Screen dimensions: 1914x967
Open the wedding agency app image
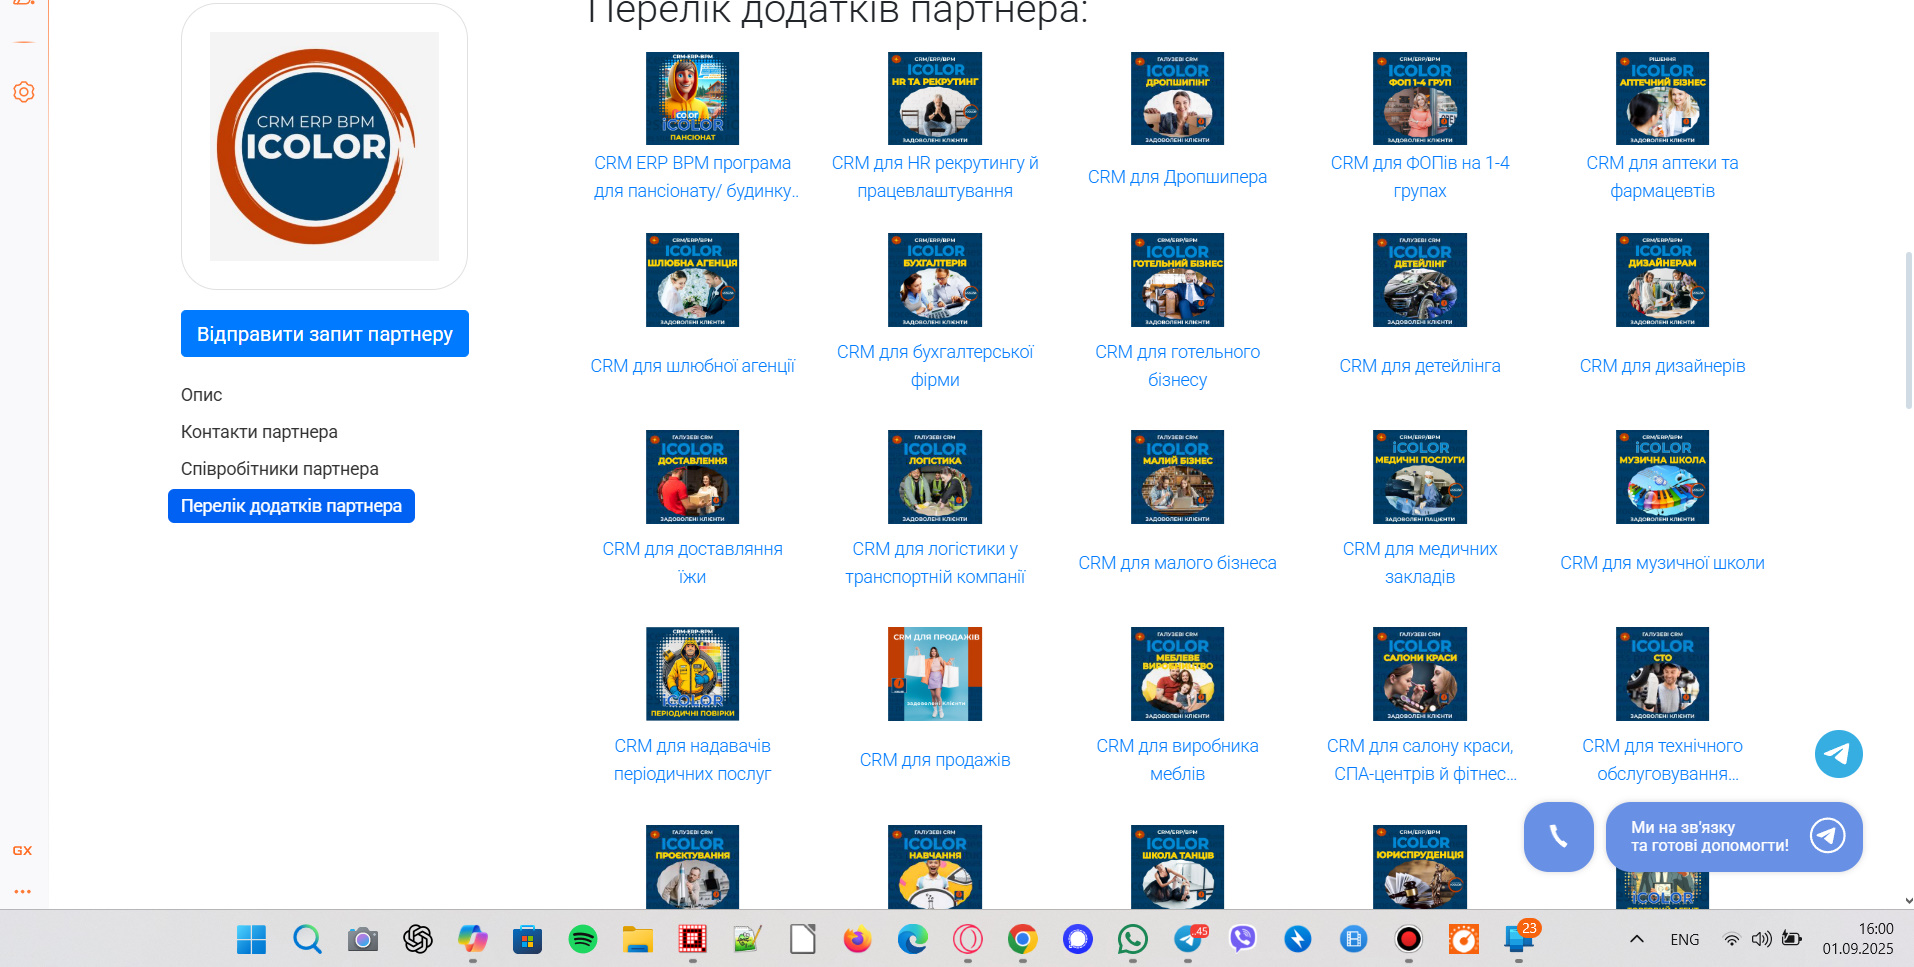pos(692,280)
